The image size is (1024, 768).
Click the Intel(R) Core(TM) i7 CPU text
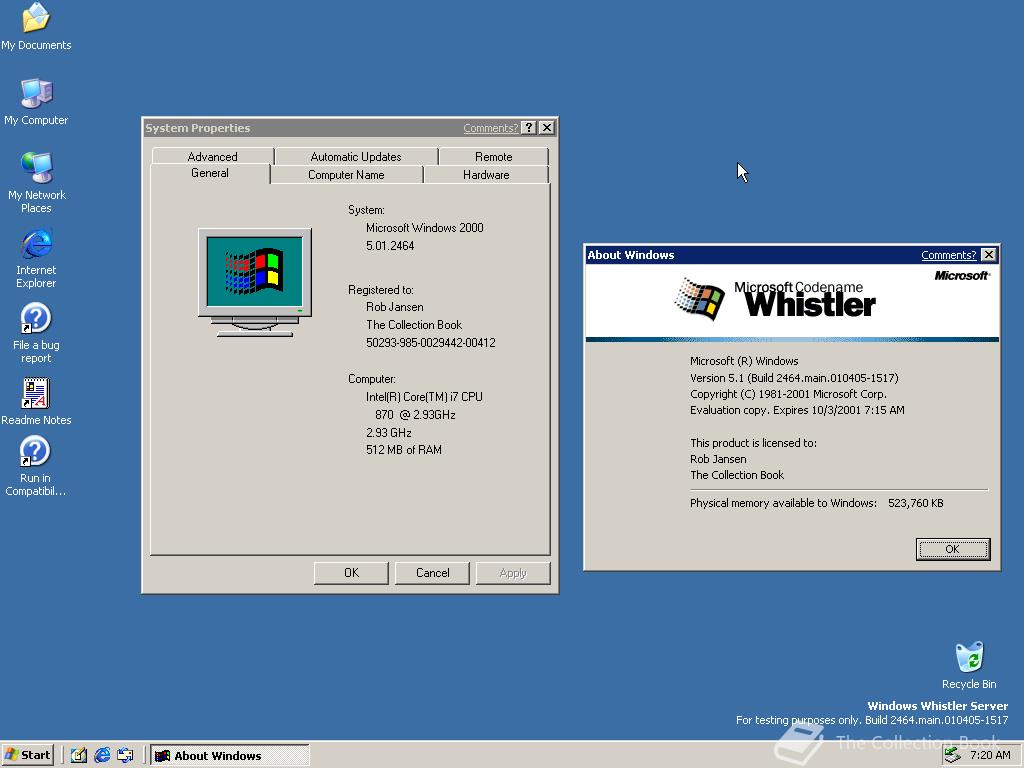(x=424, y=396)
